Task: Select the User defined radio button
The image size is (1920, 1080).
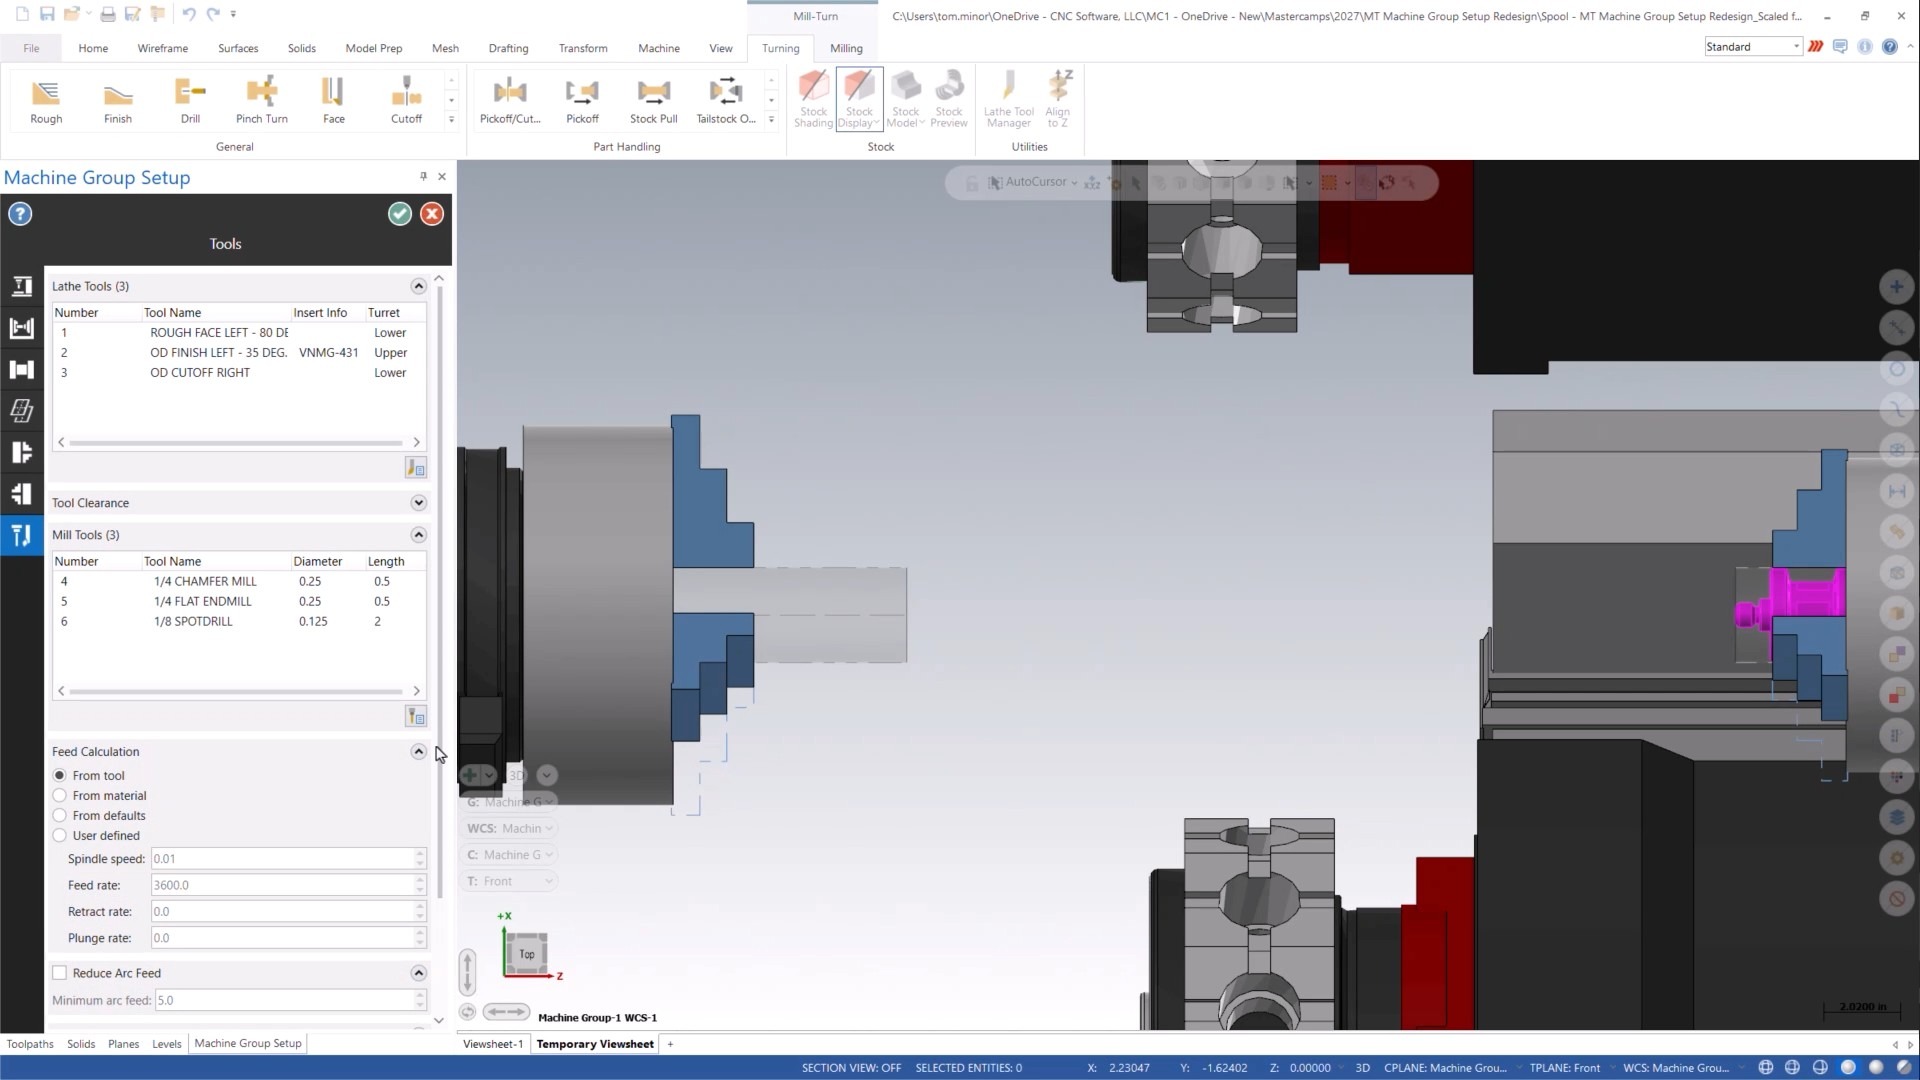Action: click(60, 836)
